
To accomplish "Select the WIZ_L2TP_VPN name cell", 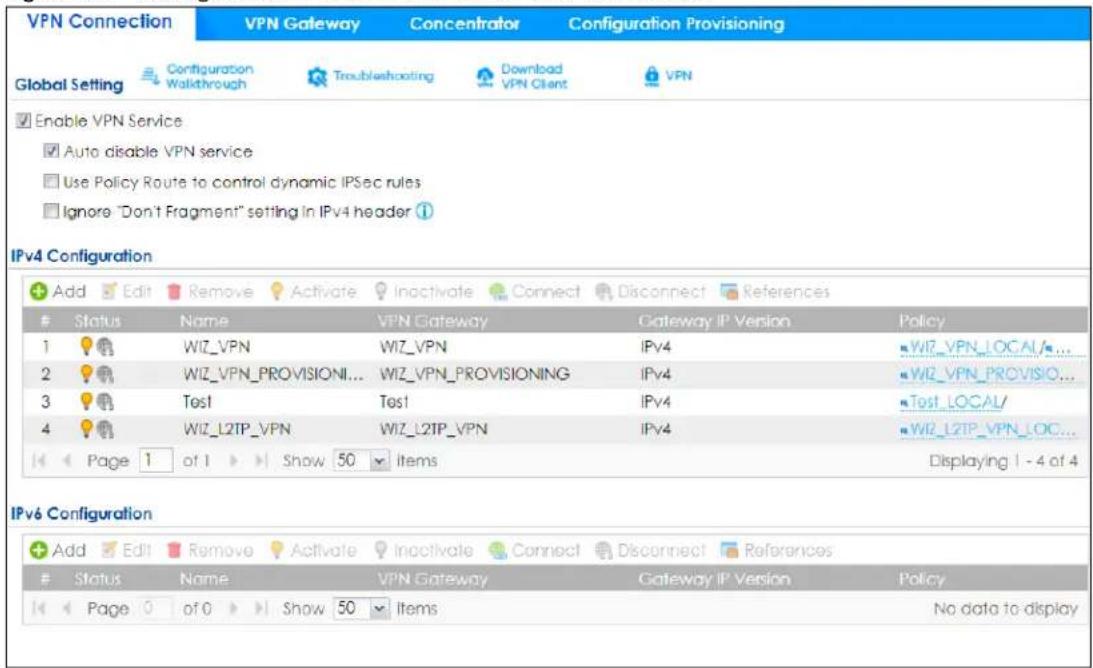I will tap(237, 429).
